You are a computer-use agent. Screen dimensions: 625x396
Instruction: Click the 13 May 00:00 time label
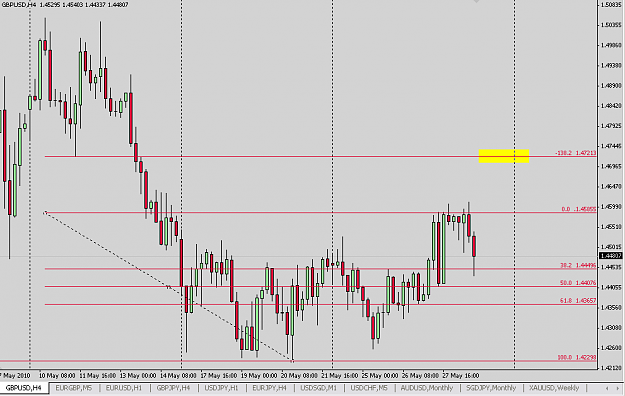pos(138,376)
